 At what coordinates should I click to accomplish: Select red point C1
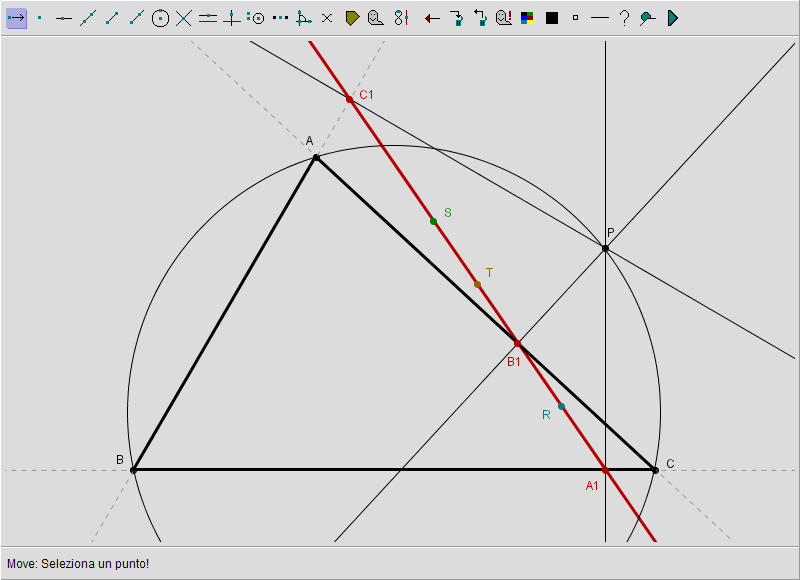349,99
